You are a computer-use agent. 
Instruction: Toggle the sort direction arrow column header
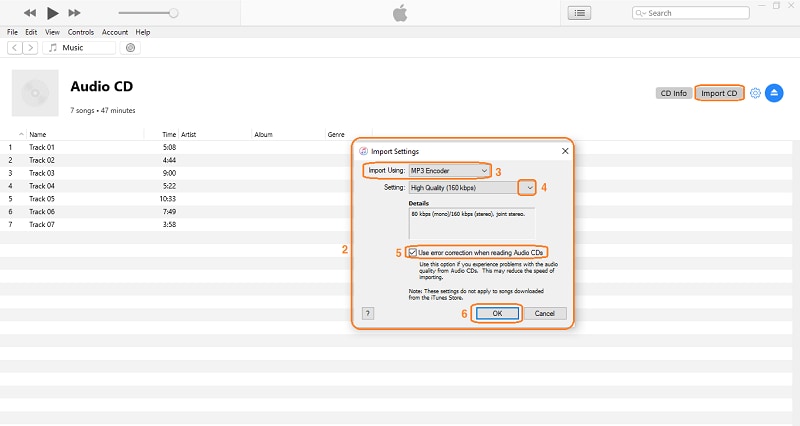tap(21, 135)
